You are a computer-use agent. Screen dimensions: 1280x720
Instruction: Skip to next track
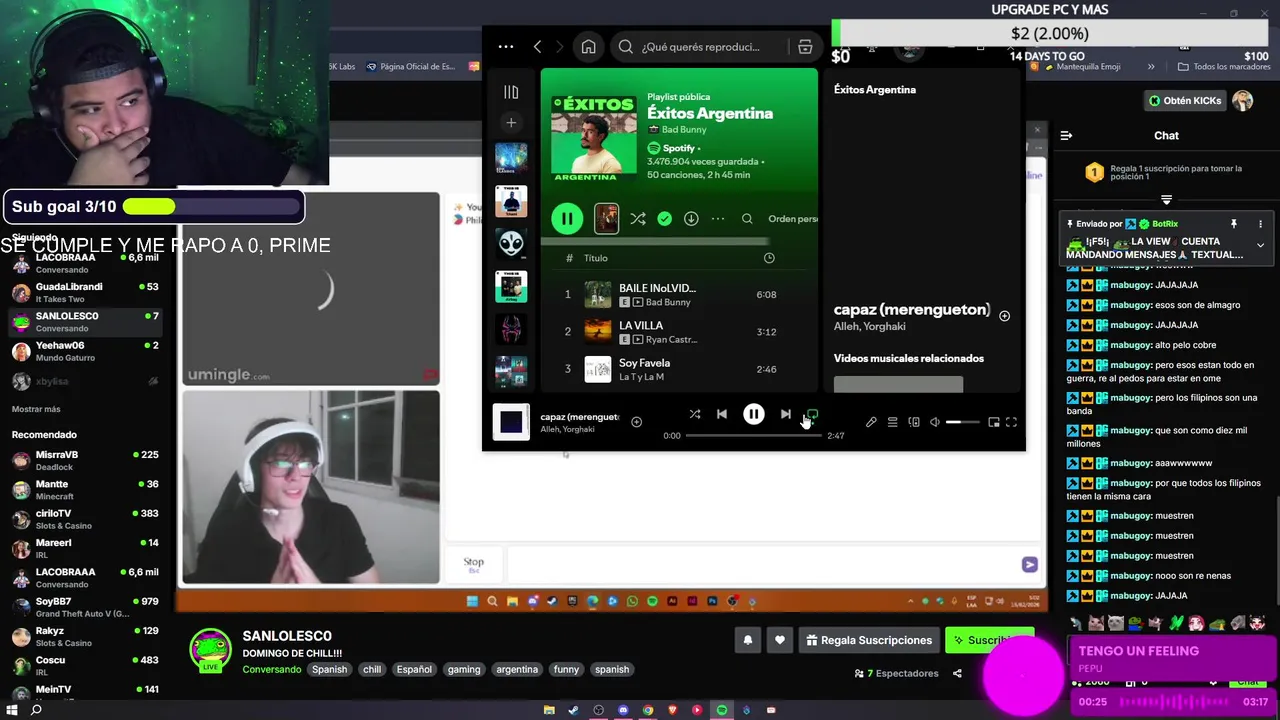[x=786, y=414]
